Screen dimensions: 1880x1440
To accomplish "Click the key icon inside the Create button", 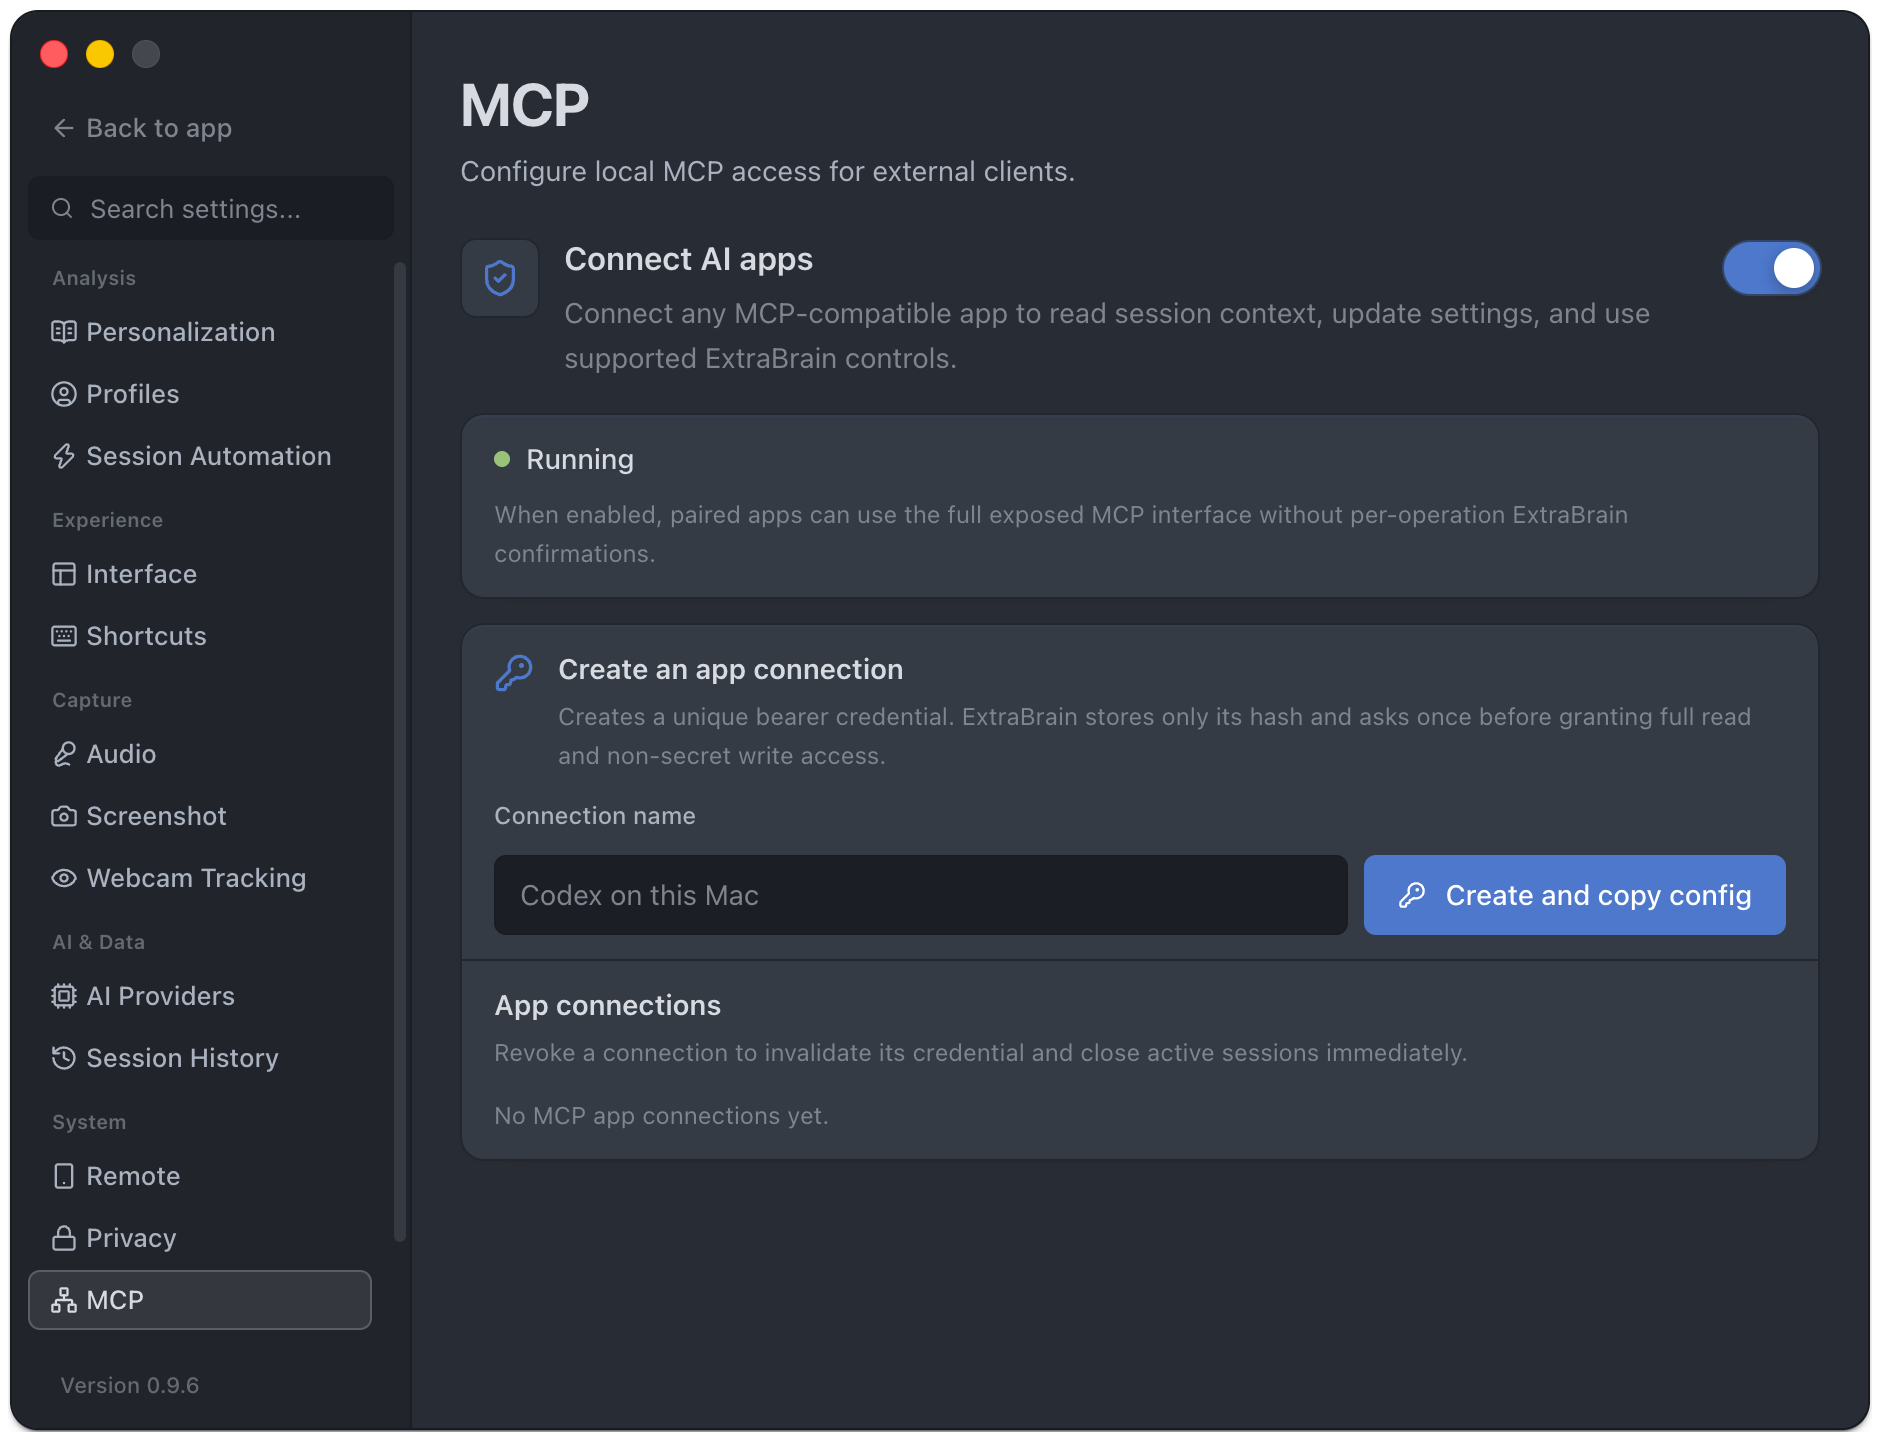I will point(1412,895).
